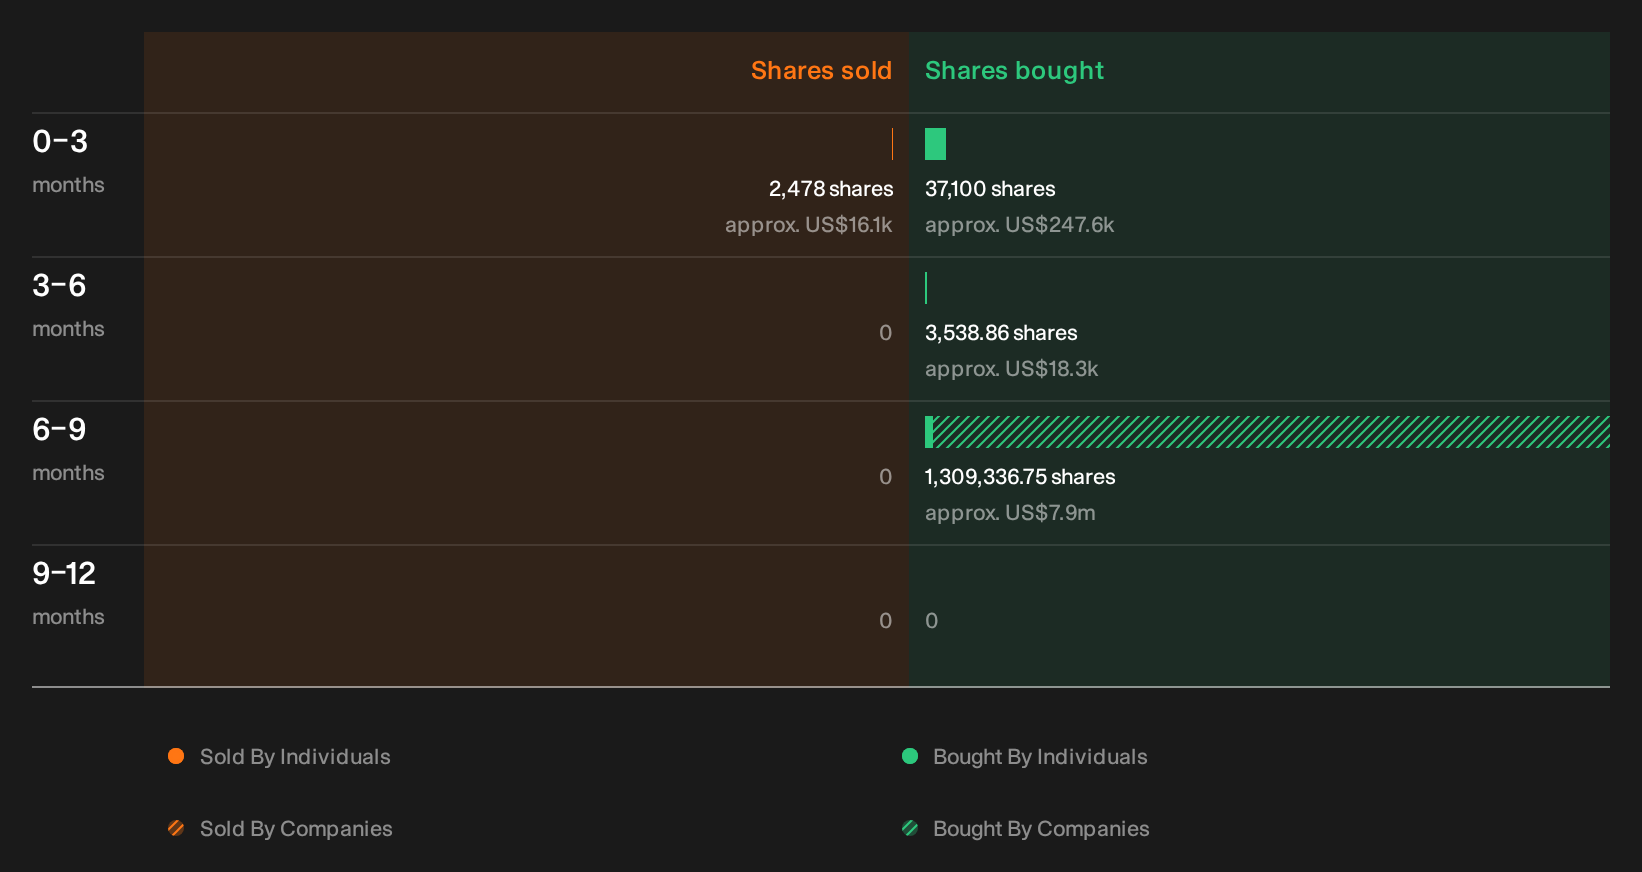Click the orange Sold By Individuals legend dot
The width and height of the screenshot is (1642, 872).
coord(176,756)
